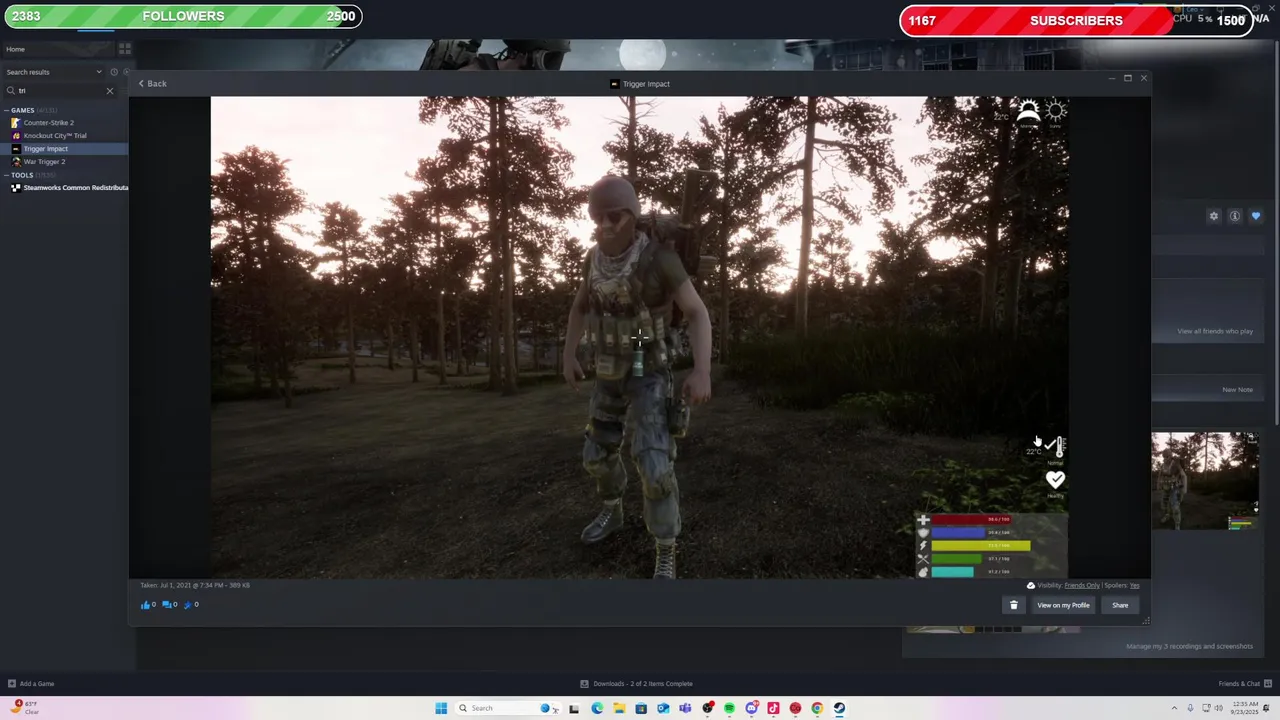Click the resize grip of screenshot window

(1146, 621)
